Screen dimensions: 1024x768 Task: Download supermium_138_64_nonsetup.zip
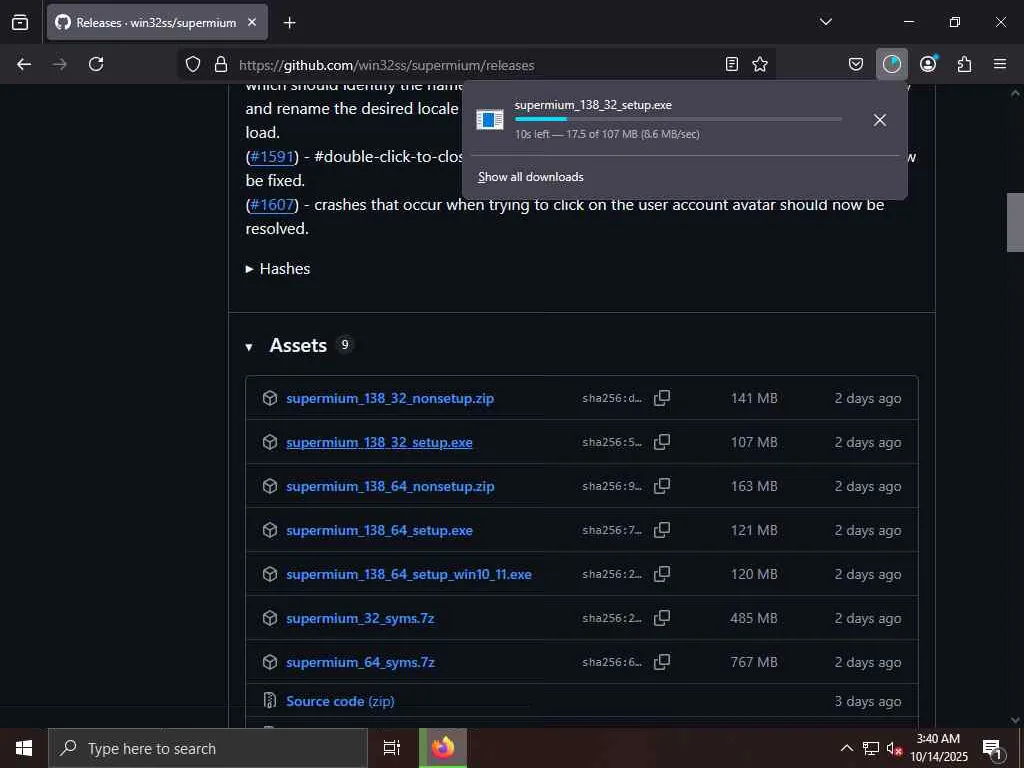point(390,487)
